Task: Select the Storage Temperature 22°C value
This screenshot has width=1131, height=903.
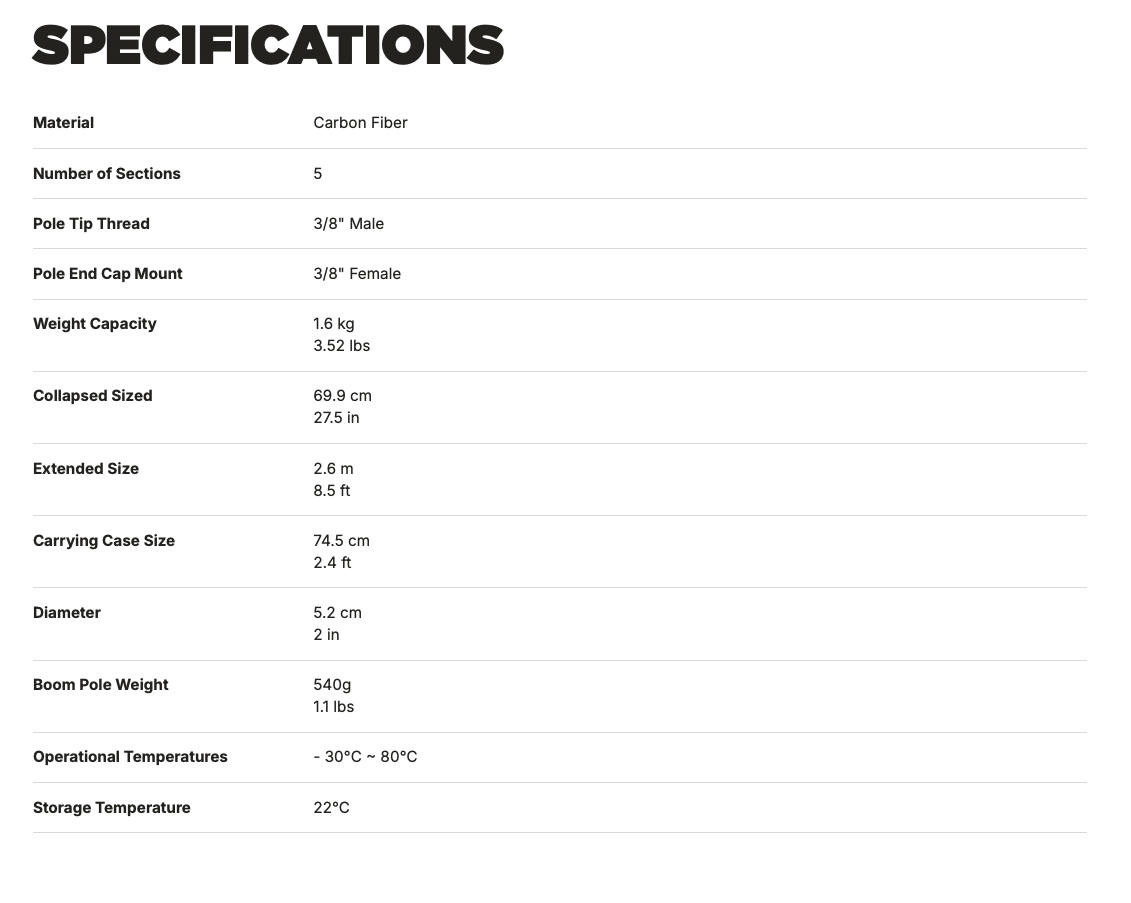Action: point(332,808)
